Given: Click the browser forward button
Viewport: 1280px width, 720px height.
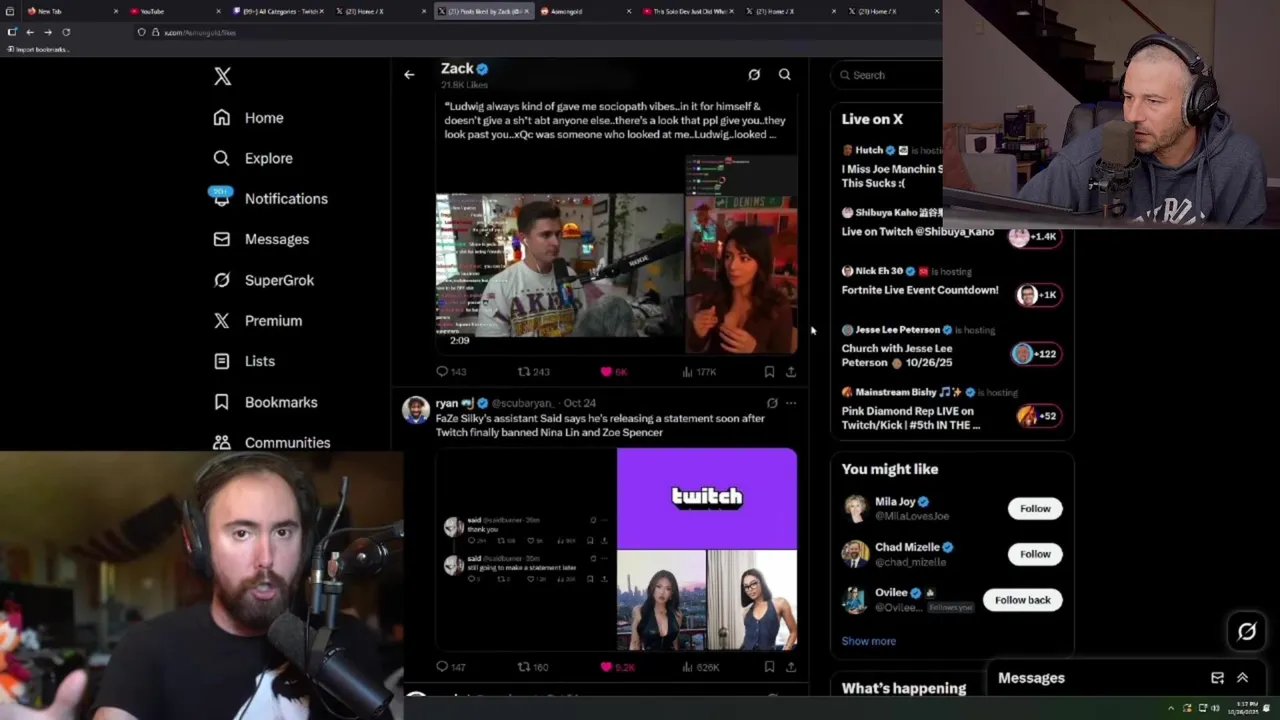Looking at the screenshot, I should [48, 32].
